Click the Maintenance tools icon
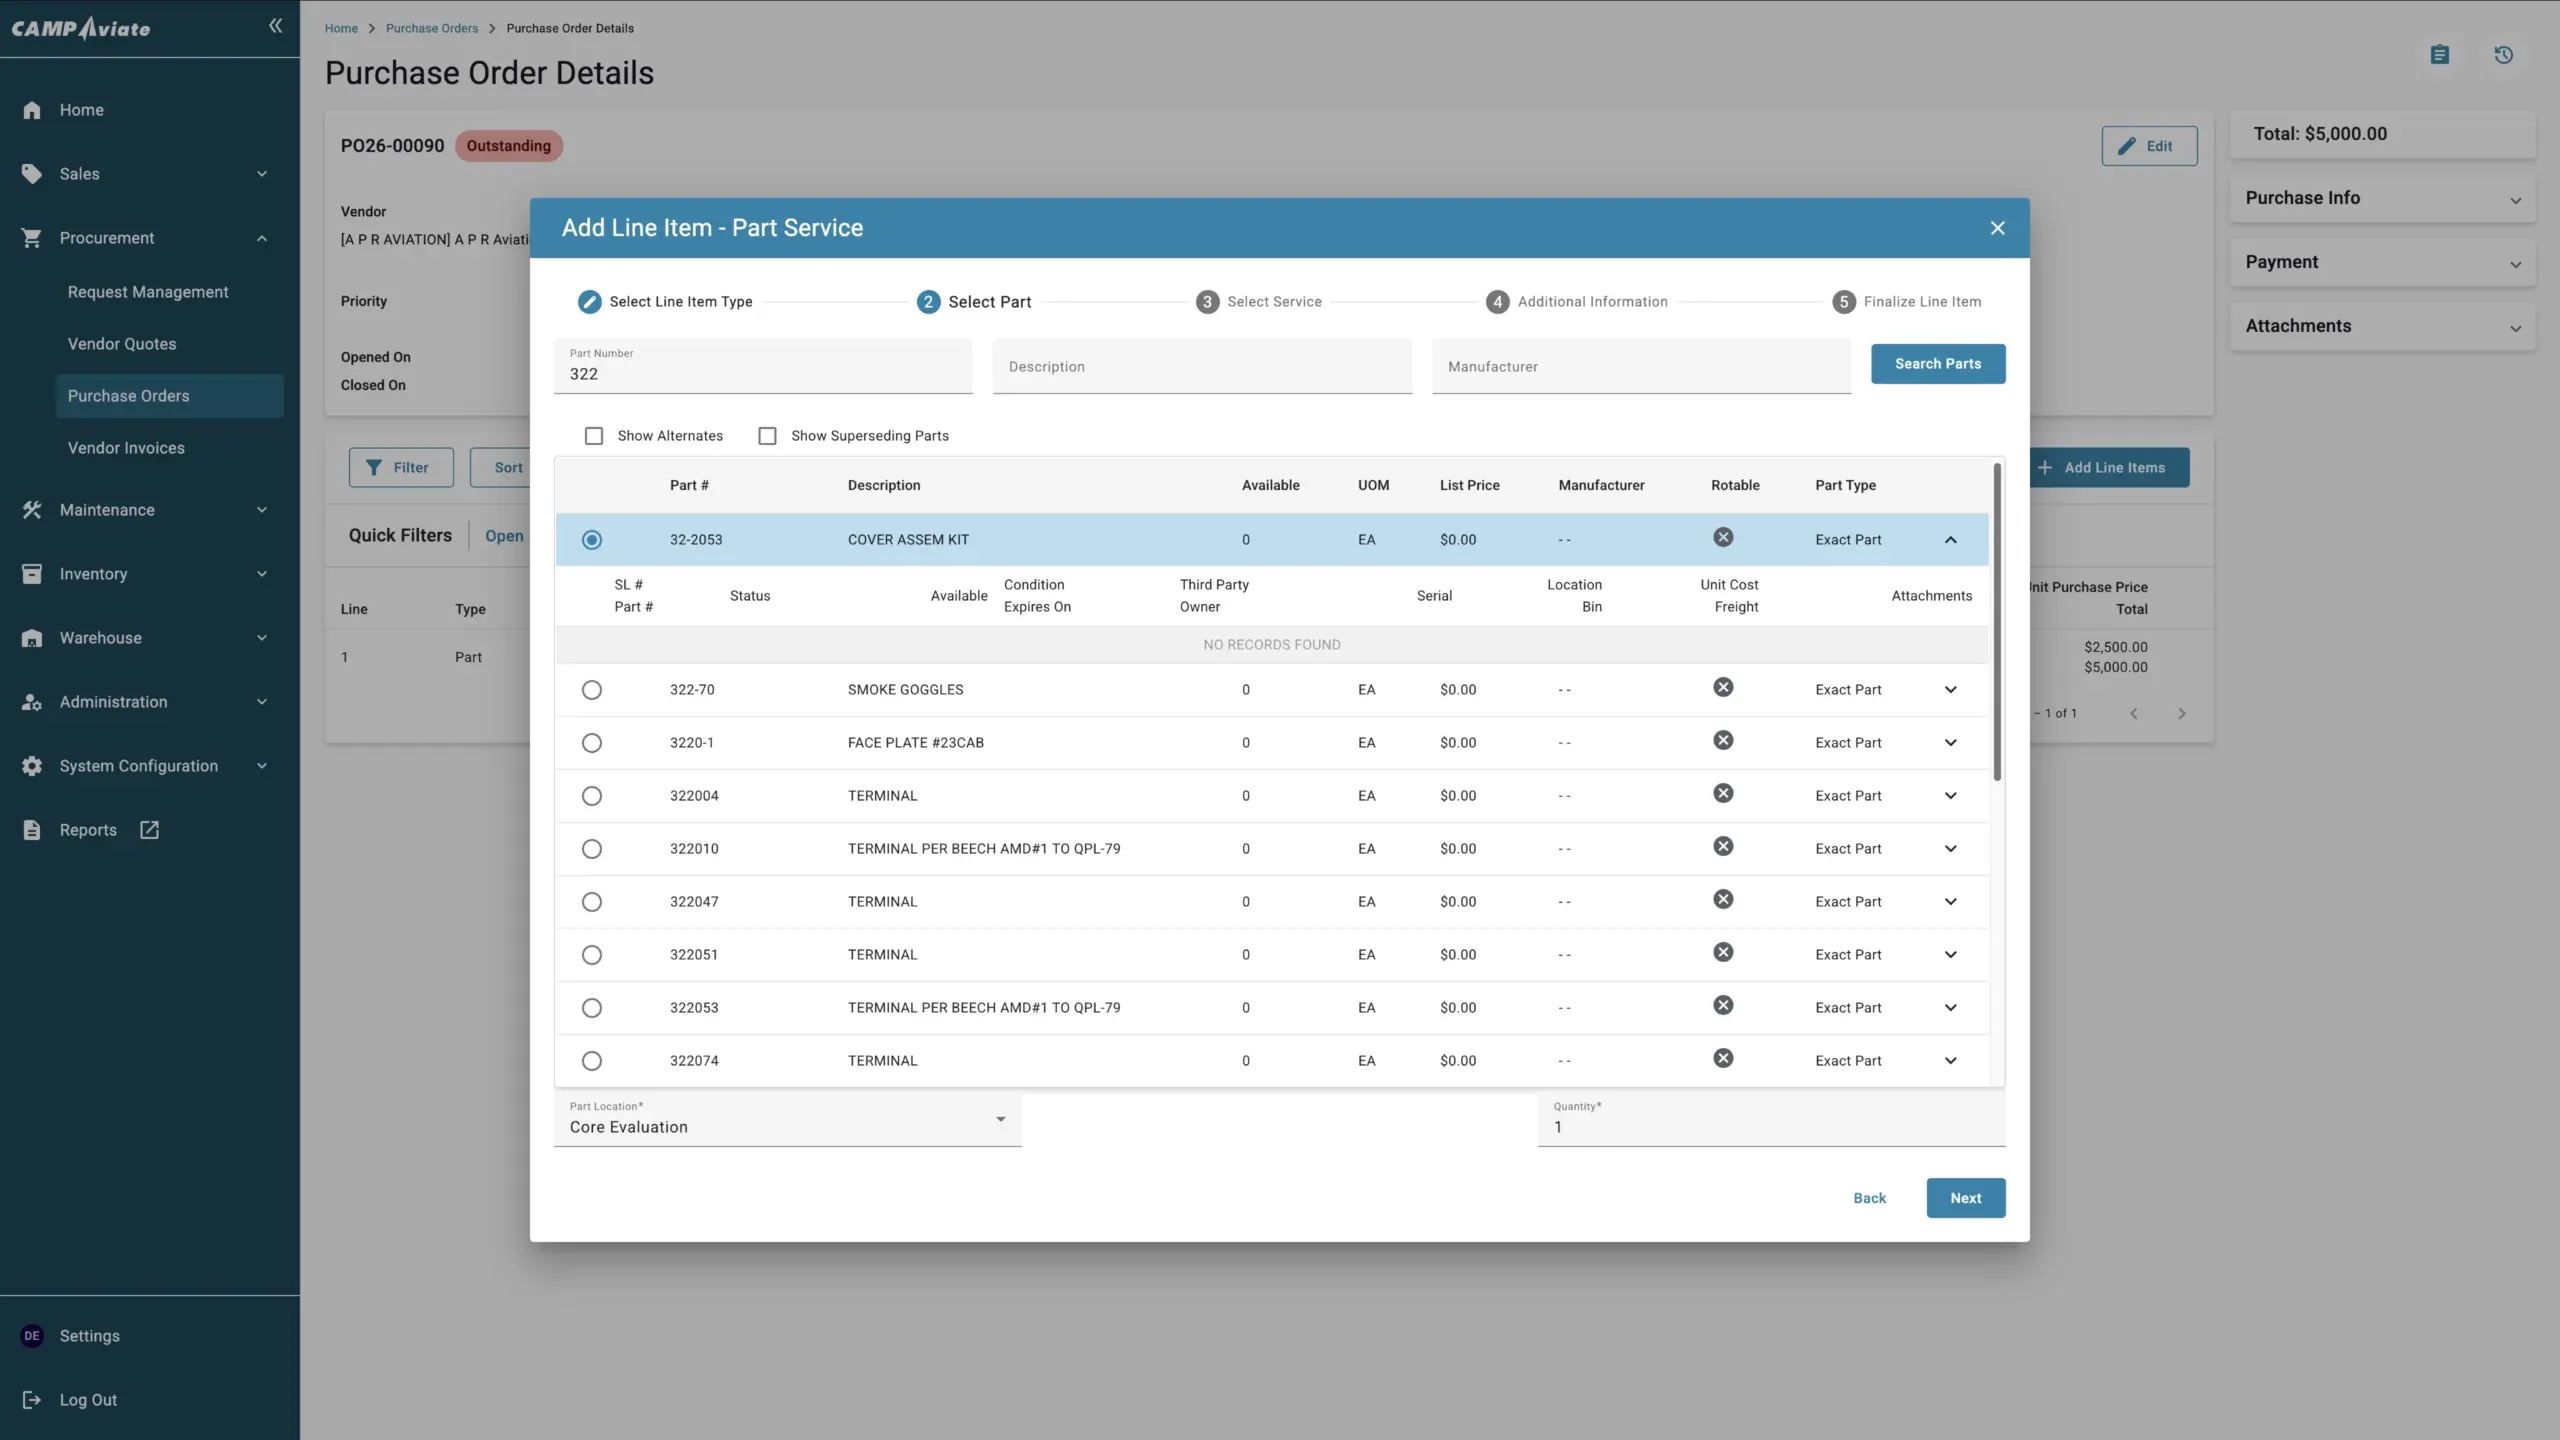This screenshot has height=1440, width=2560. [32, 510]
